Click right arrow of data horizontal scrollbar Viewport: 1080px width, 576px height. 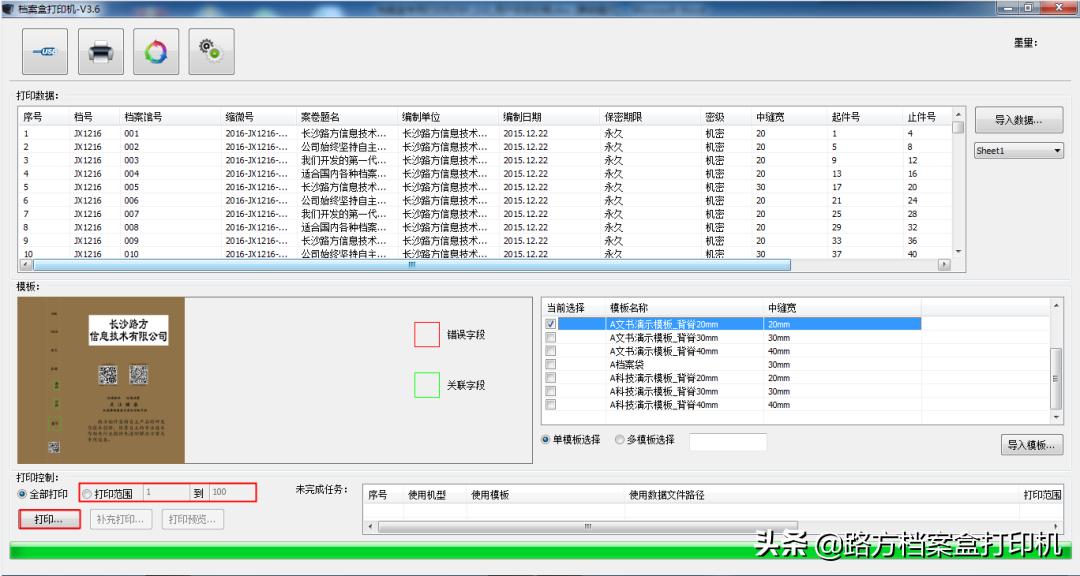click(x=944, y=265)
